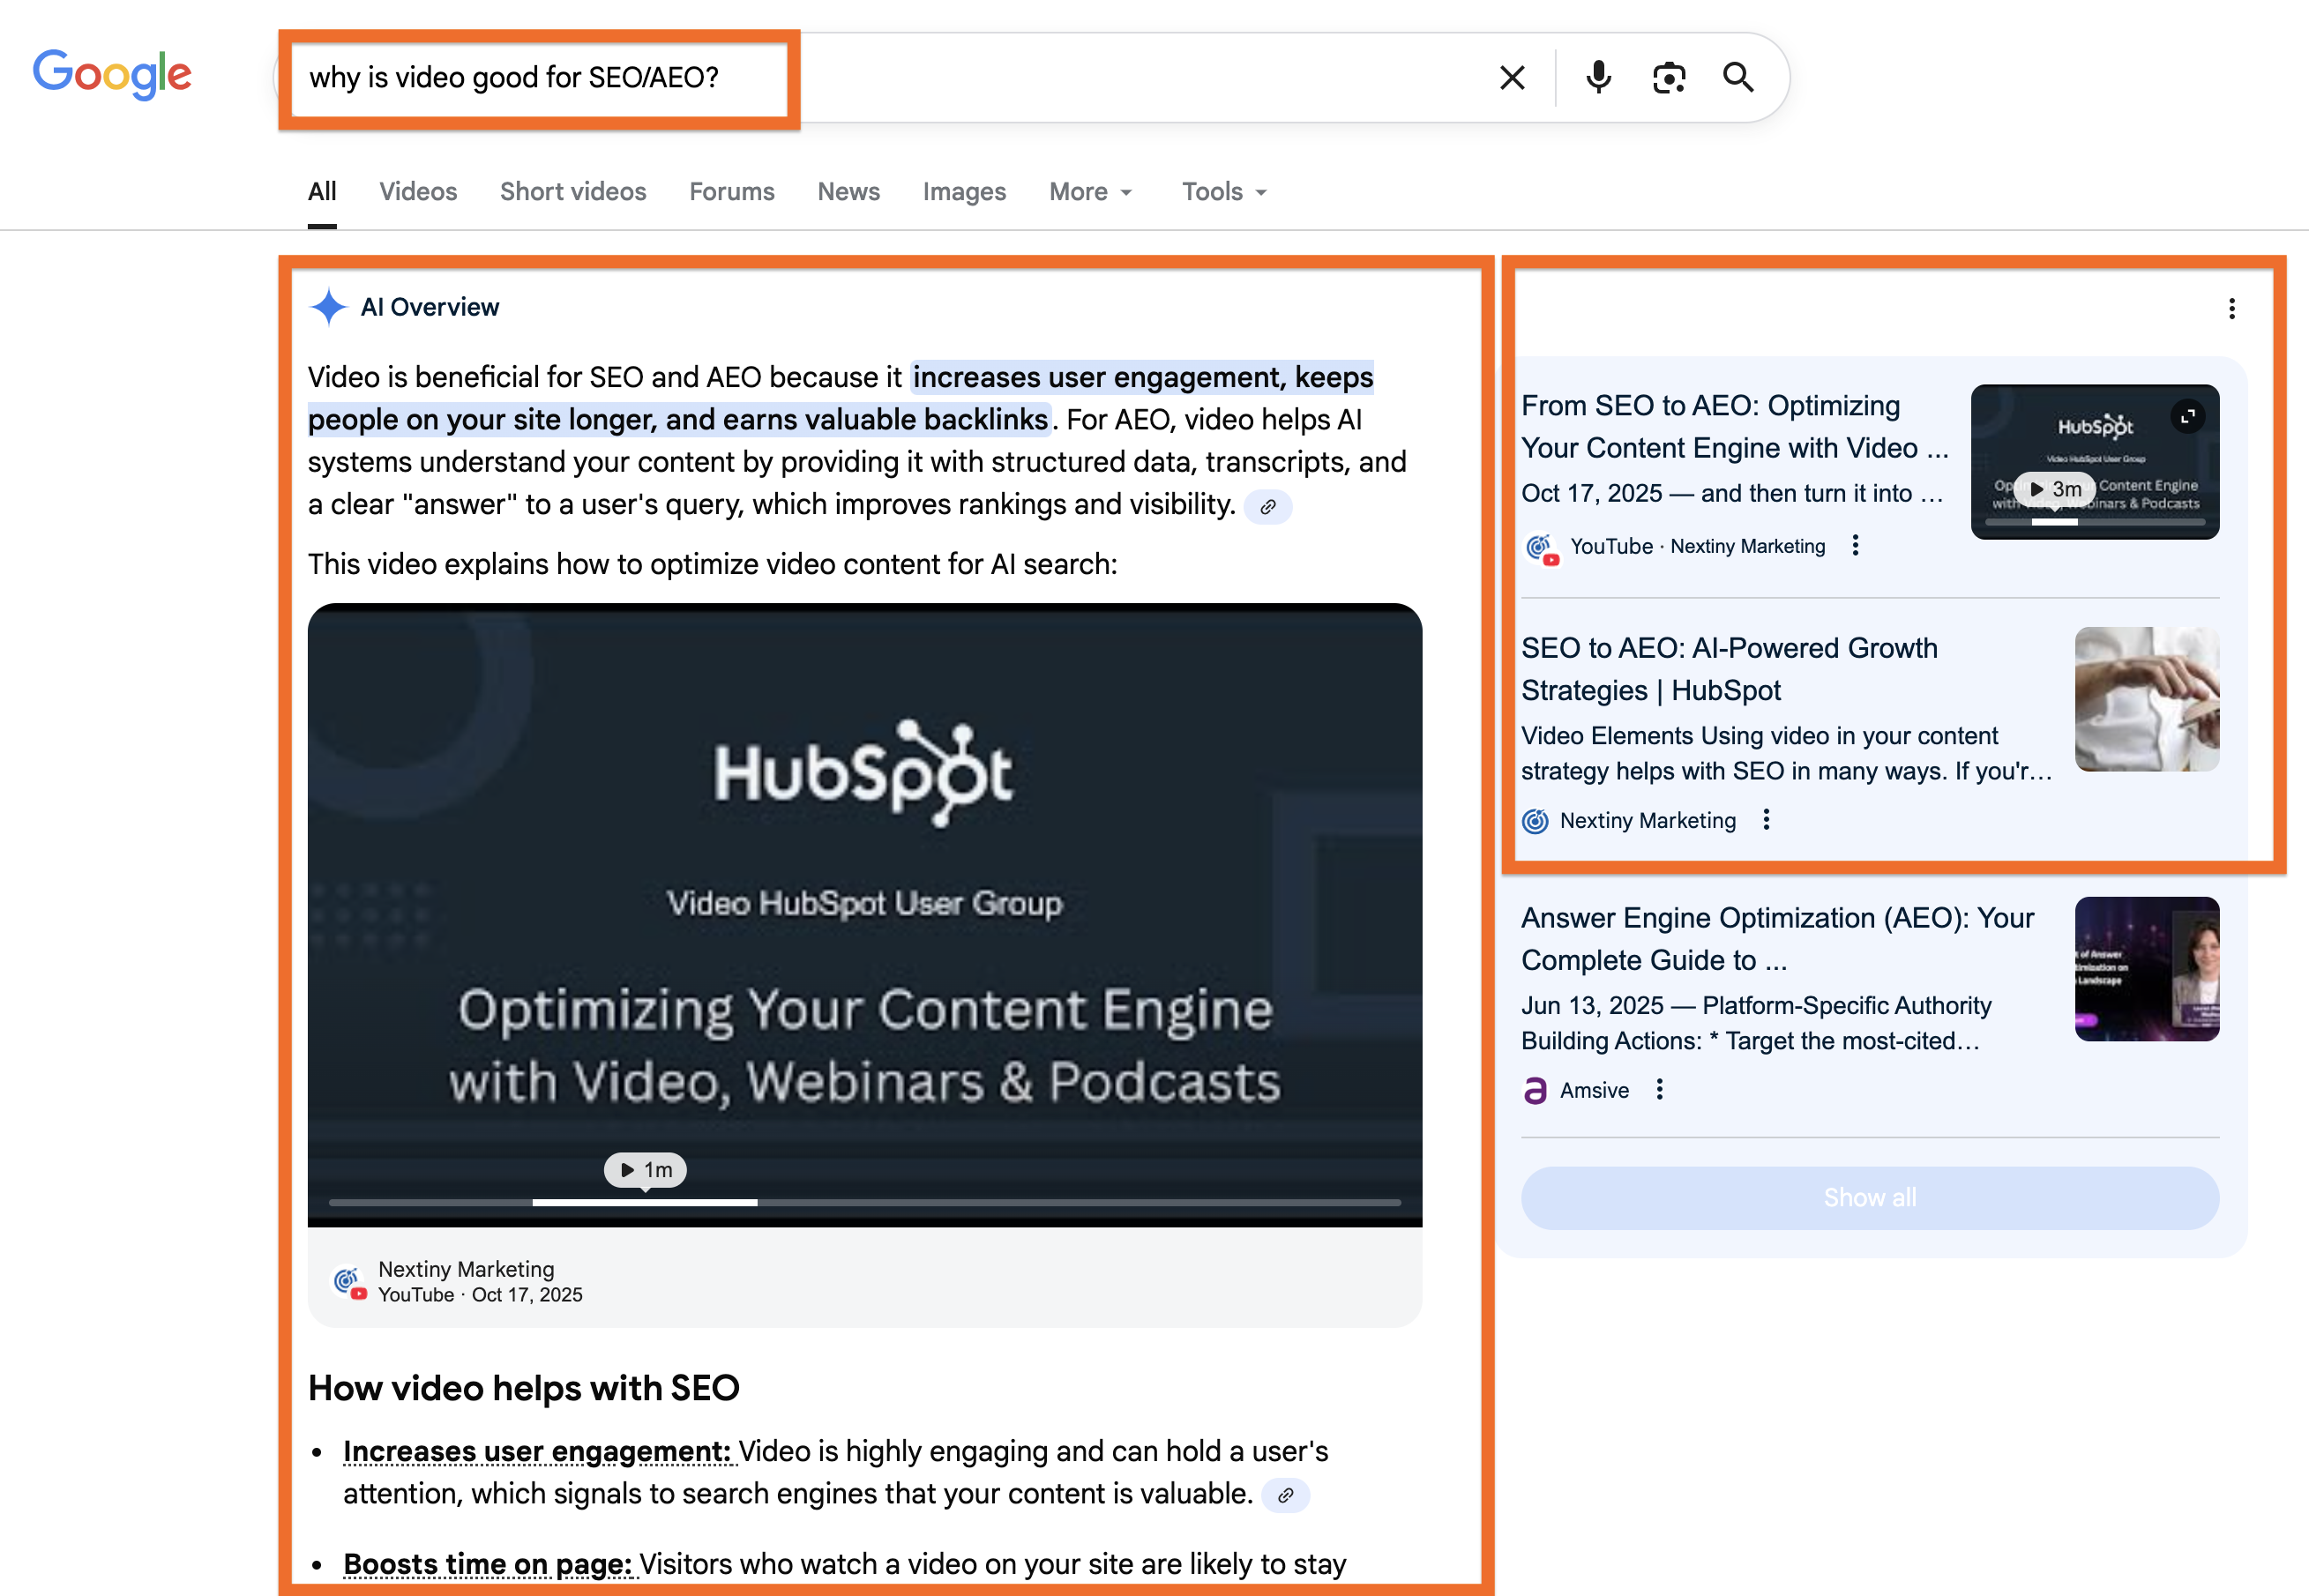
Task: Open the Tools dropdown
Action: pos(1224,192)
